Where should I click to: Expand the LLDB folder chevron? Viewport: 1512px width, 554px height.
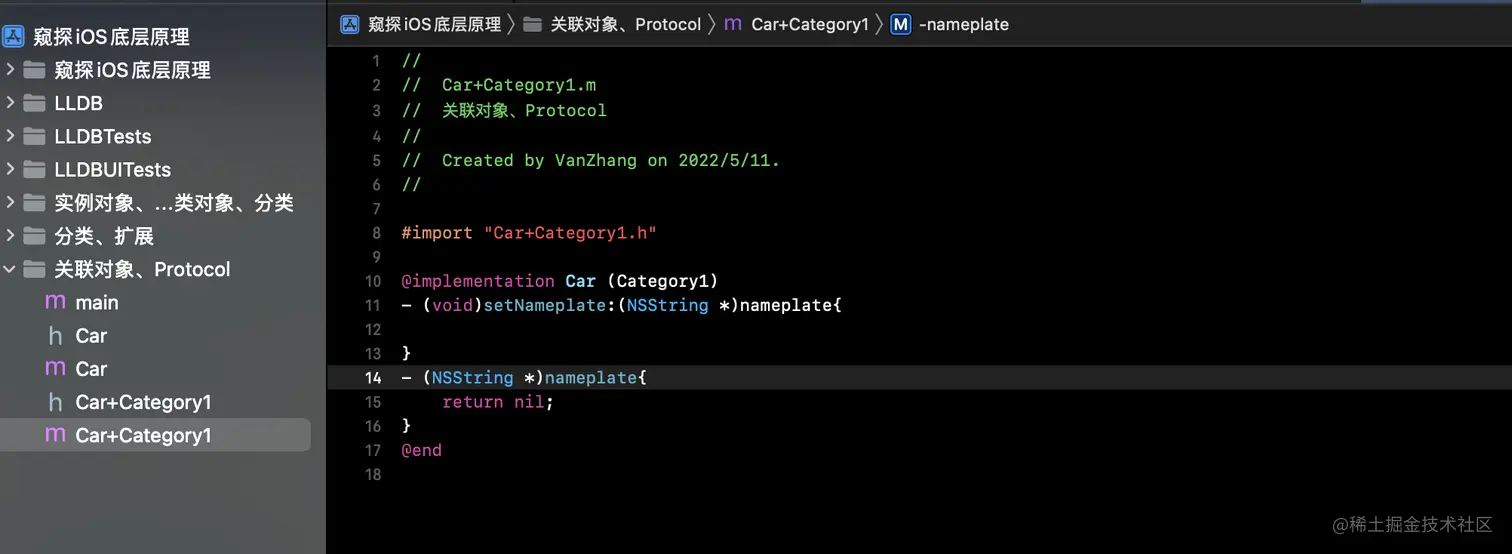[x=10, y=103]
